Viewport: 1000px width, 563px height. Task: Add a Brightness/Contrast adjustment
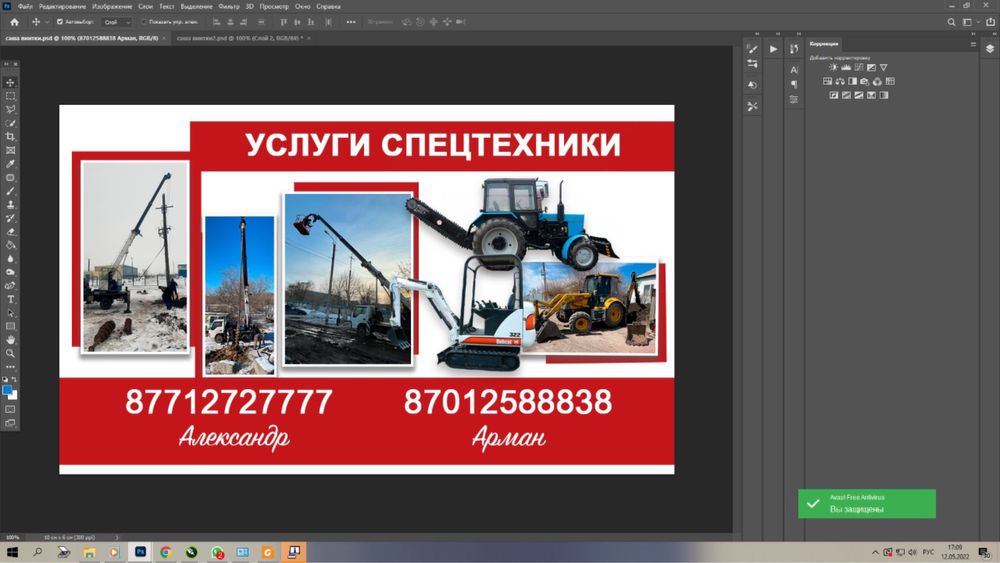(x=833, y=67)
